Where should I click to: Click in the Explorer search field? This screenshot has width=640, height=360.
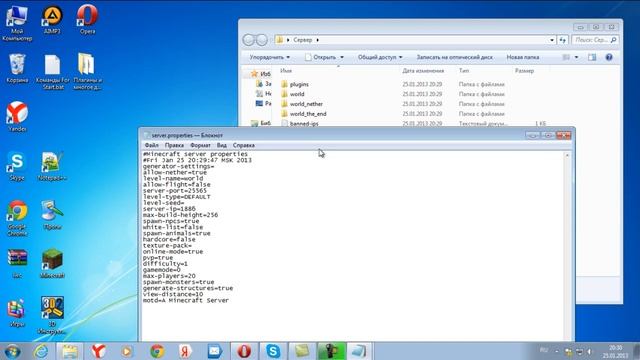click(x=595, y=40)
